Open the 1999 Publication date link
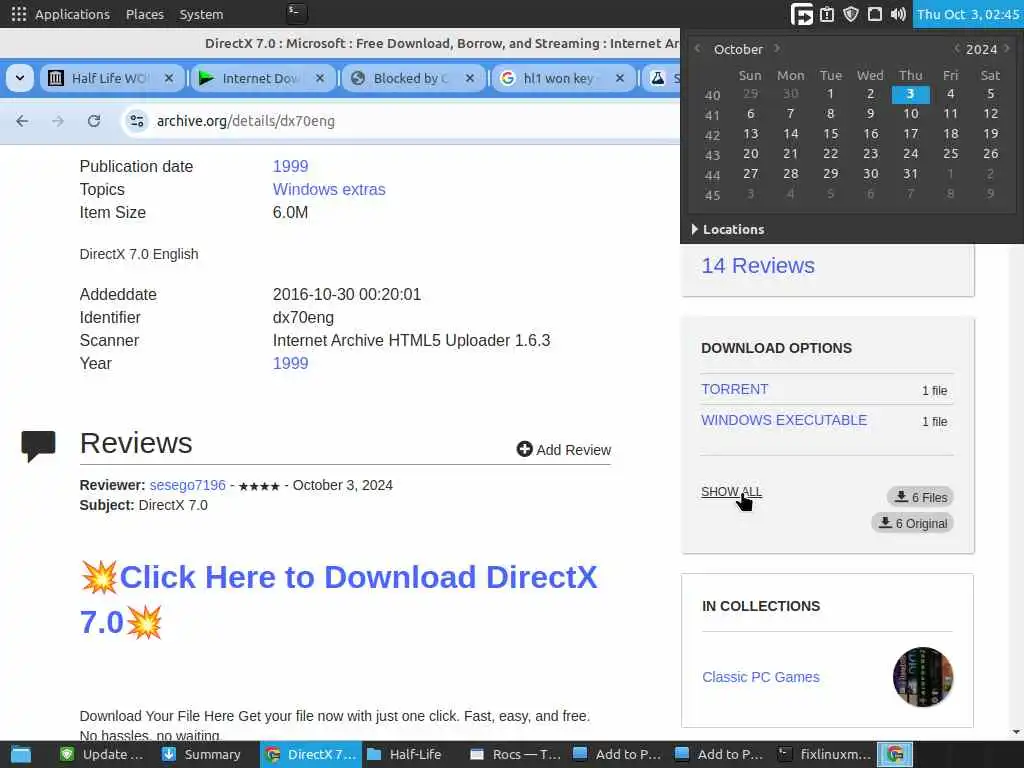Screen dimensions: 1024x768 coord(291,167)
